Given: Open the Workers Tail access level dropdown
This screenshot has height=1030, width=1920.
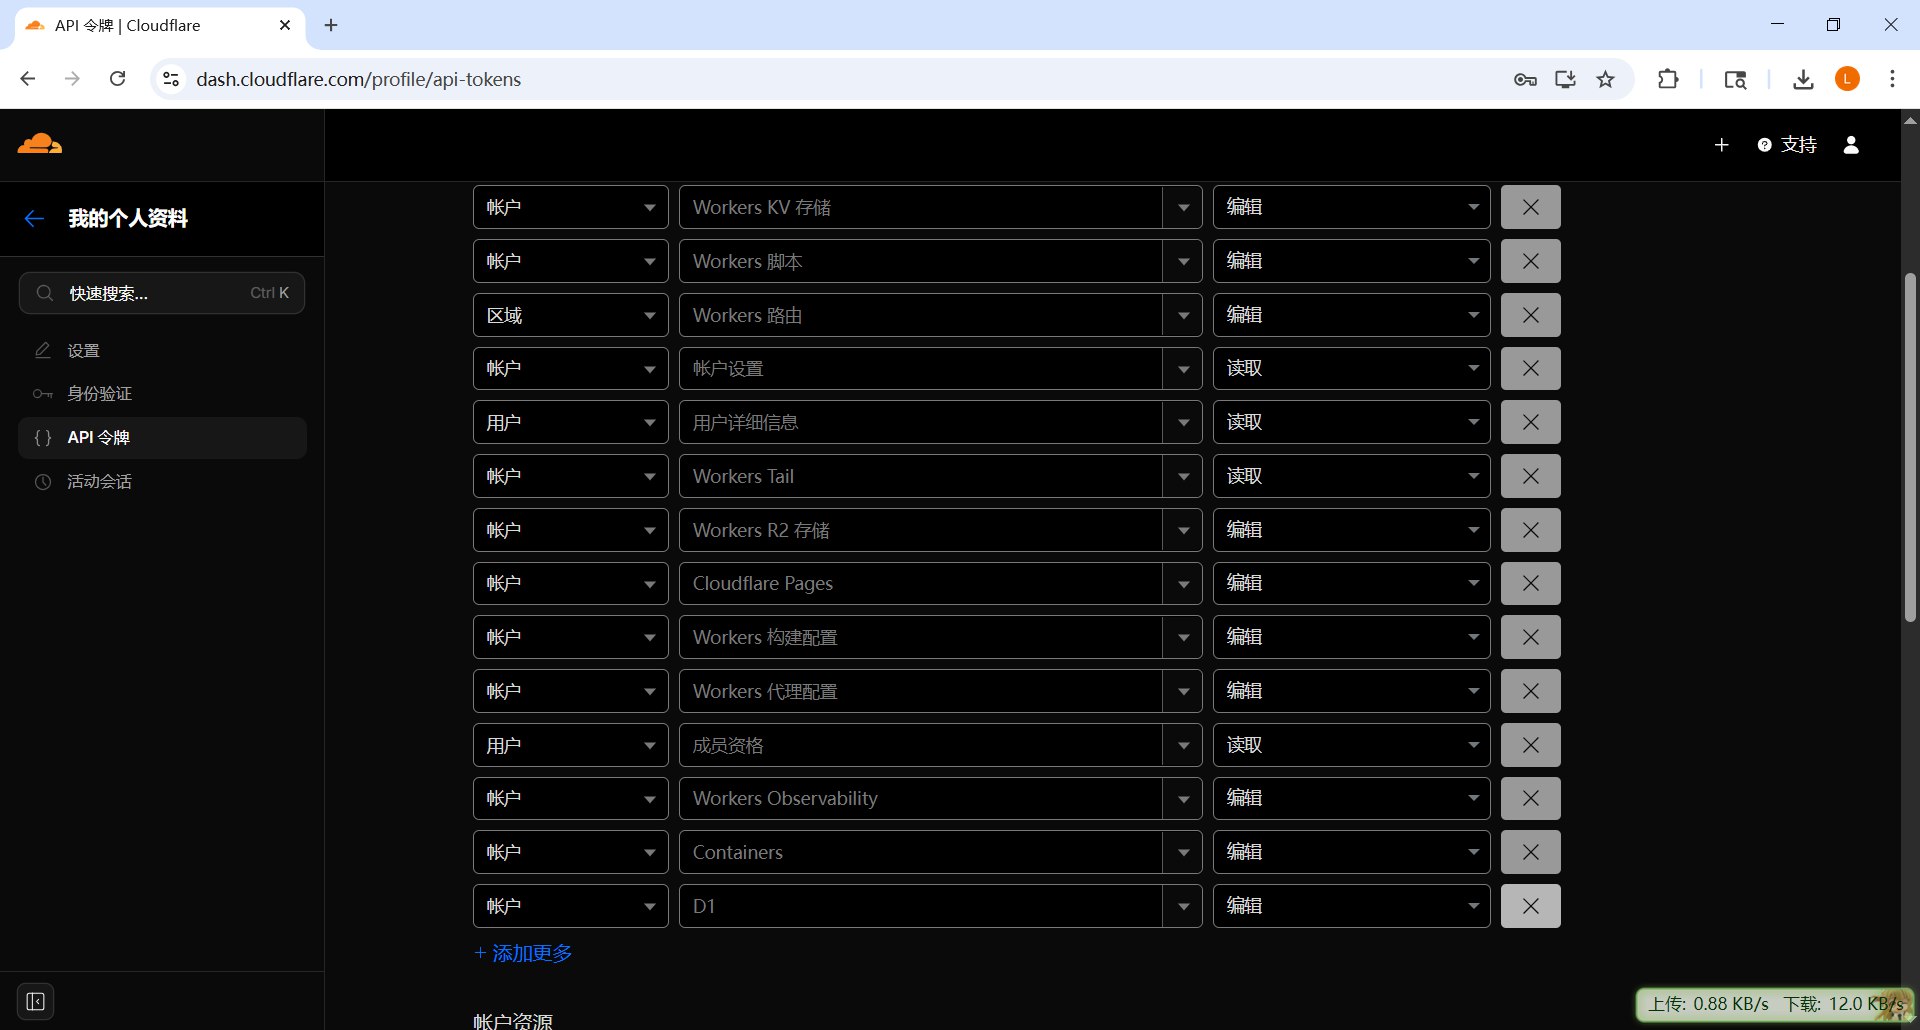Looking at the screenshot, I should 1351,476.
